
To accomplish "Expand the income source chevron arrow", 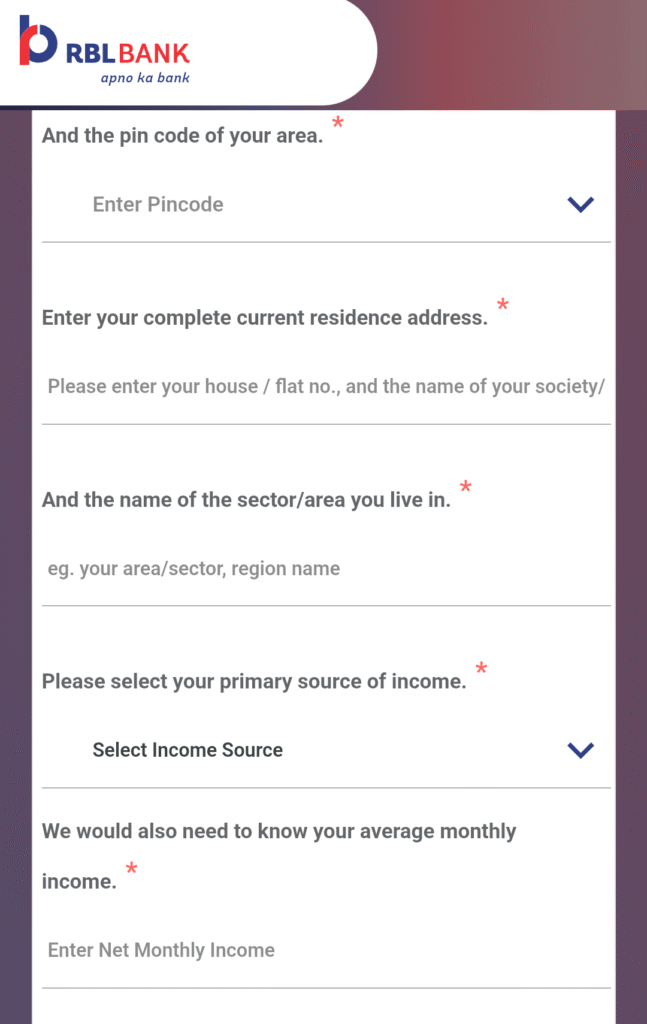I will tap(580, 750).
